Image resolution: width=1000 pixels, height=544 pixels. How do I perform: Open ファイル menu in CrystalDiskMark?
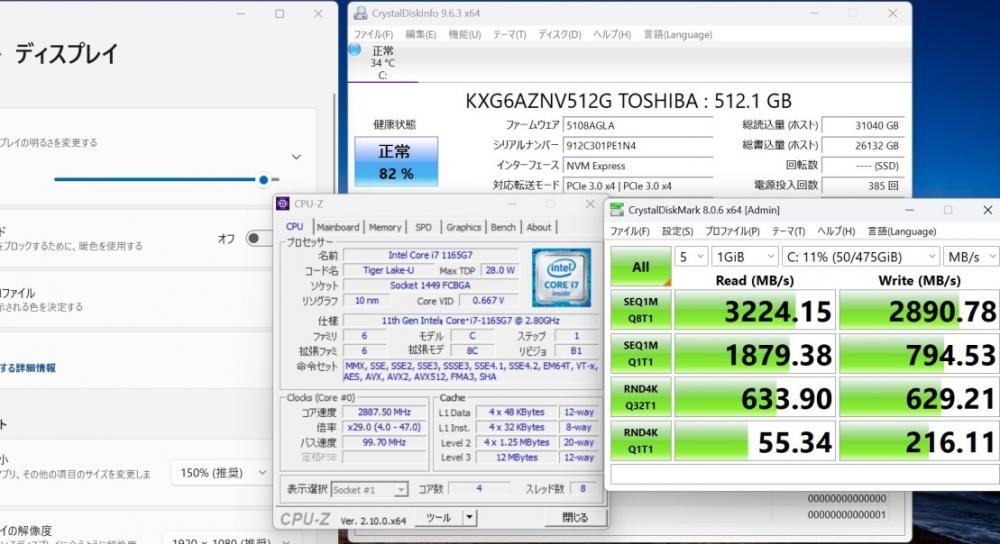pyautogui.click(x=629, y=232)
